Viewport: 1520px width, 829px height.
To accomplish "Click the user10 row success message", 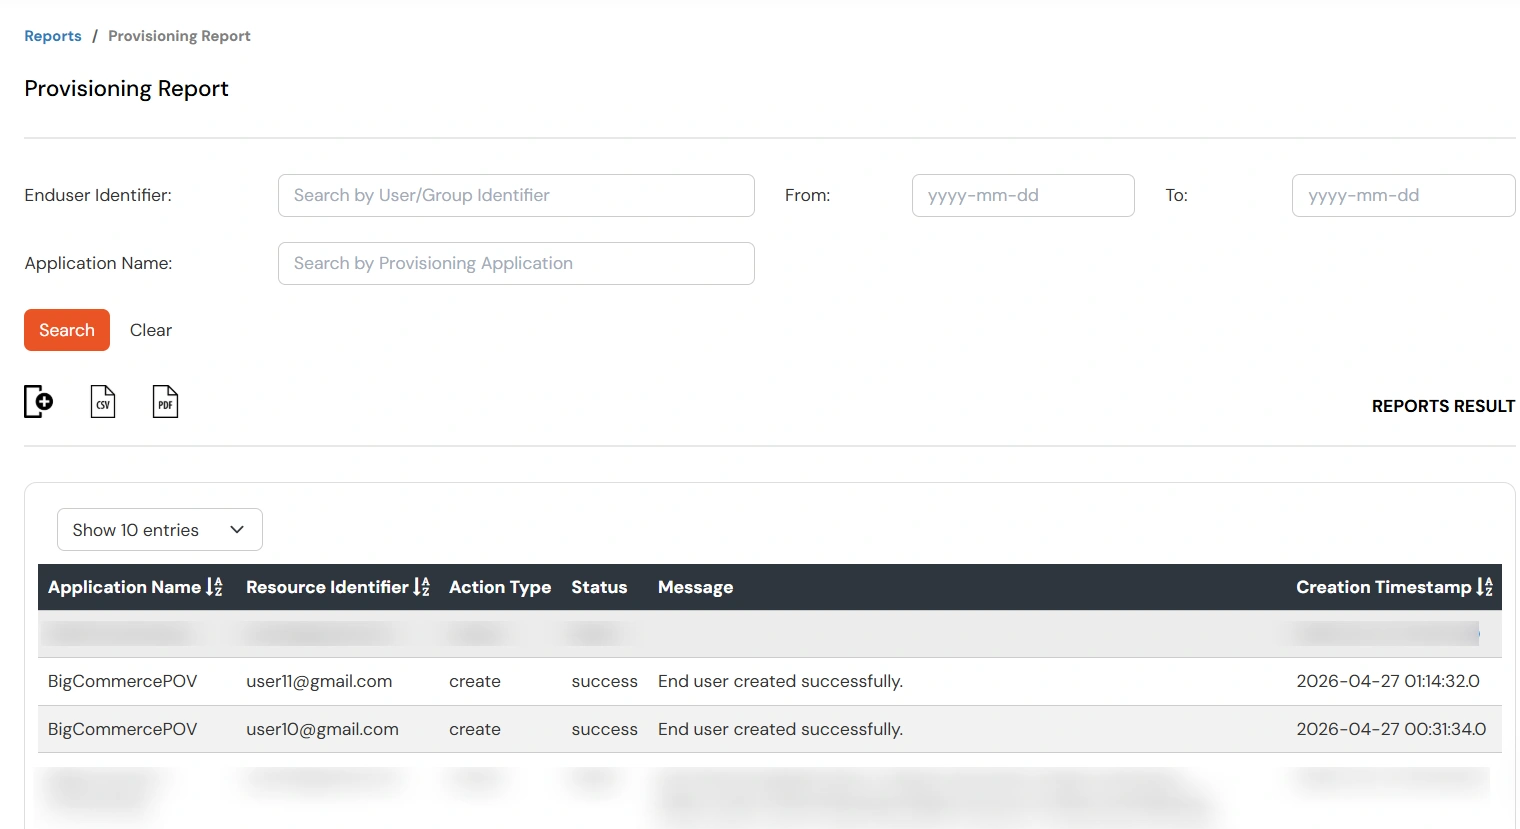I will tap(780, 729).
